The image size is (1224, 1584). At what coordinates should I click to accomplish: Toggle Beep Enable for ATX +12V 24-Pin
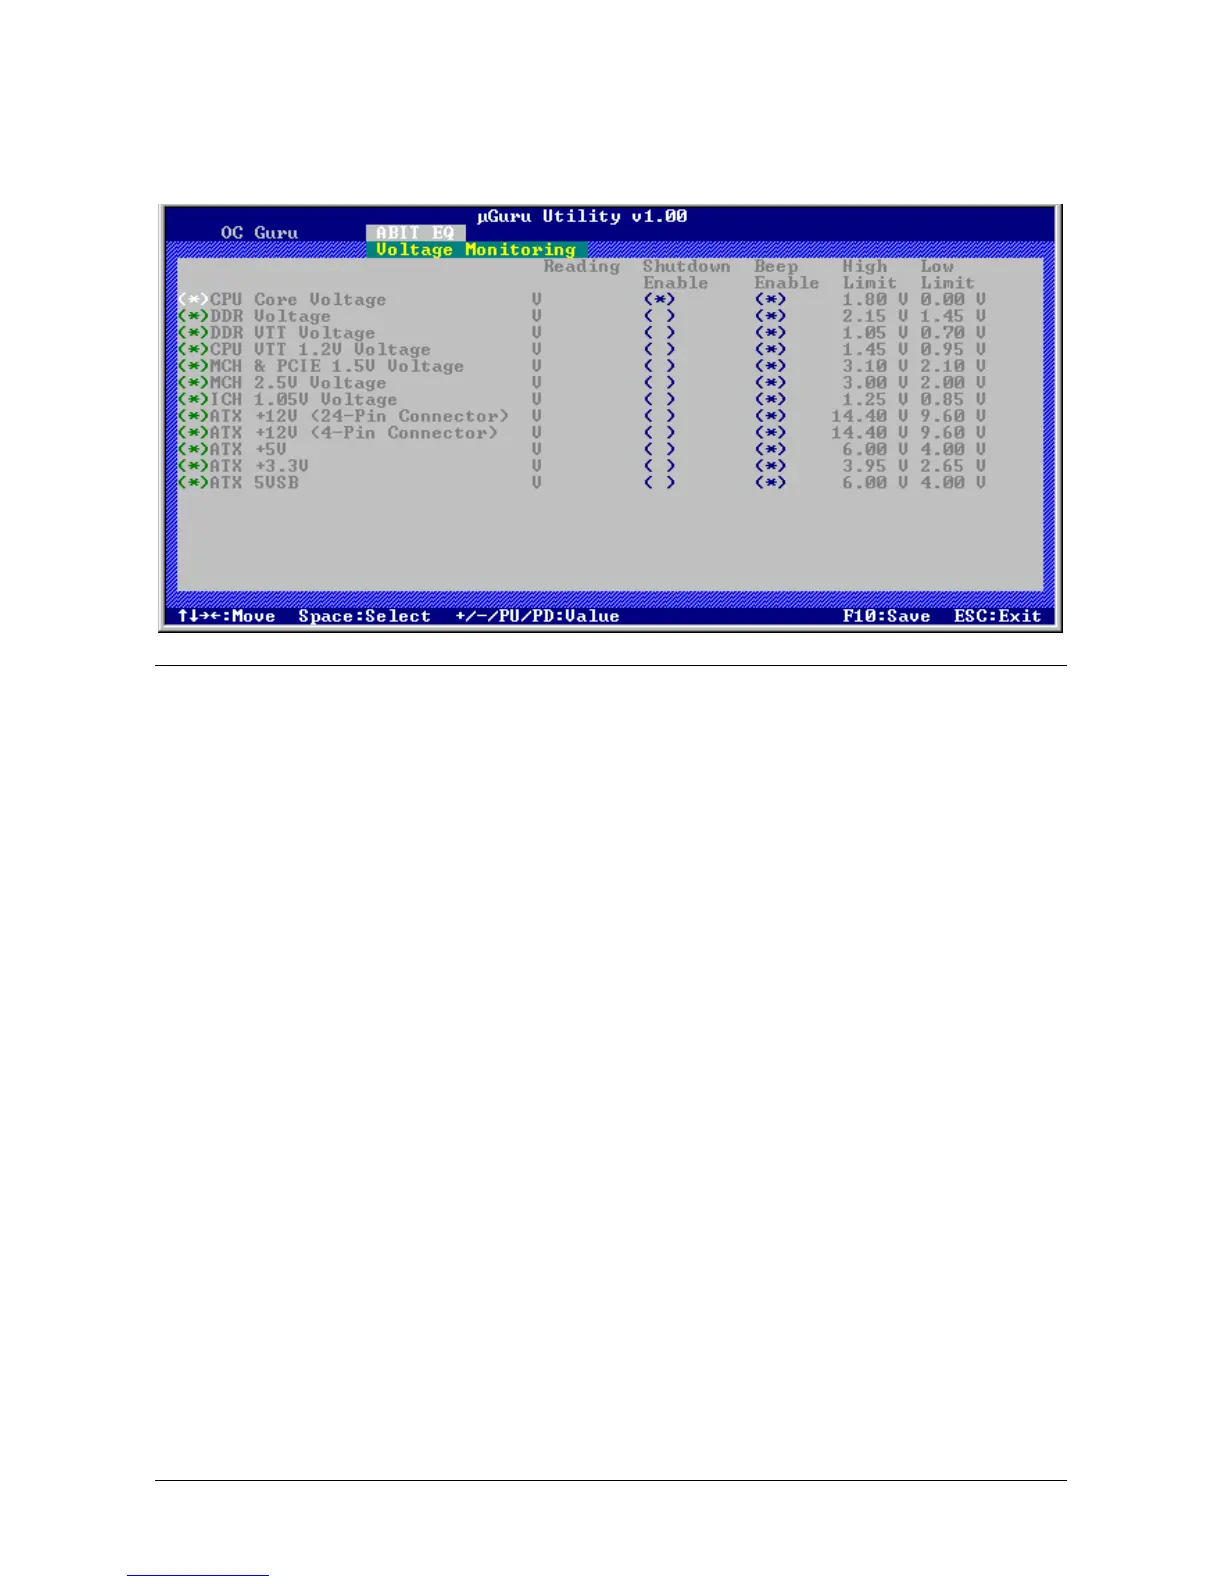(x=770, y=416)
